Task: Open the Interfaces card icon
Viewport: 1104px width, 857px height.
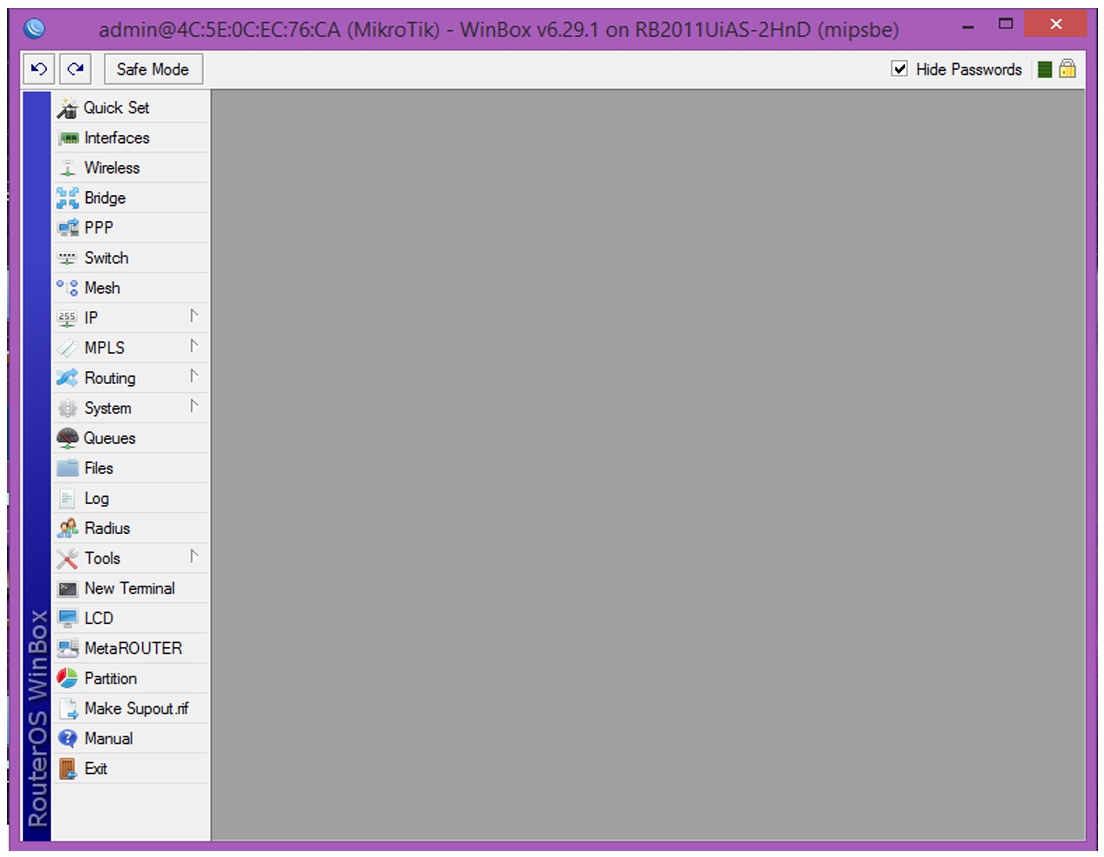Action: coord(68,138)
